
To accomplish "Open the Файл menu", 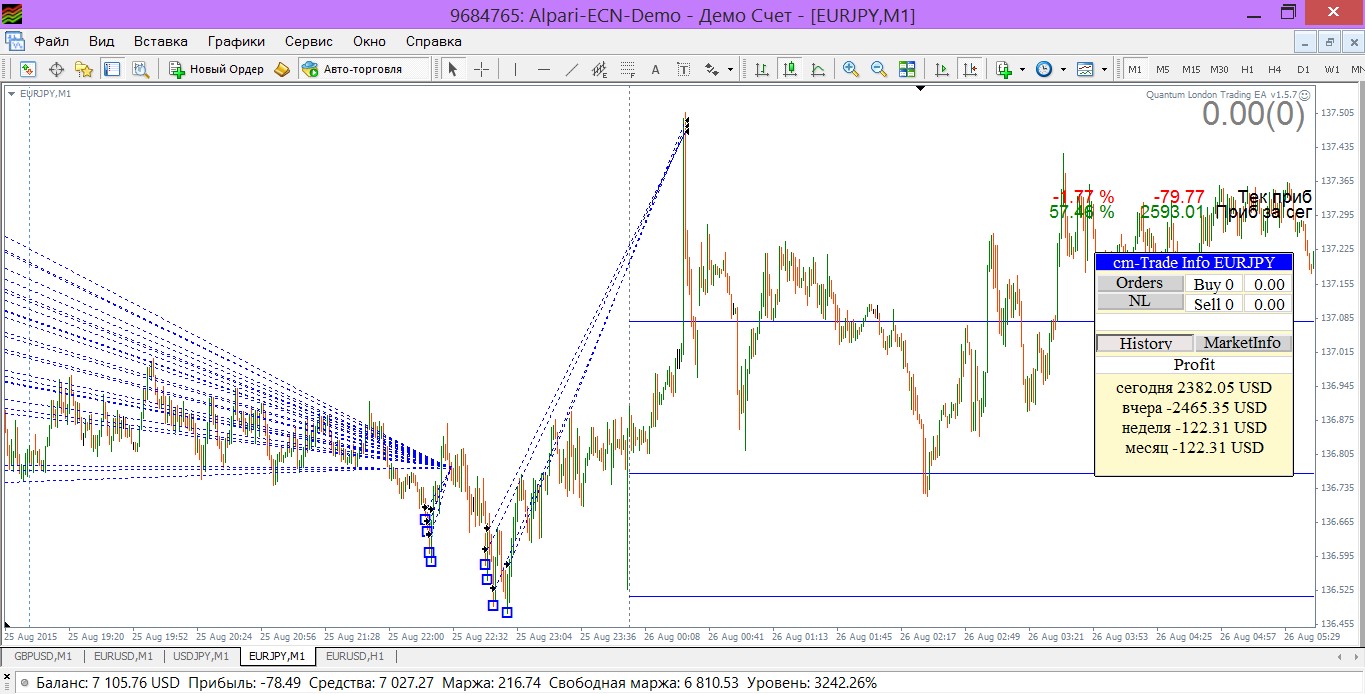I will pos(51,41).
